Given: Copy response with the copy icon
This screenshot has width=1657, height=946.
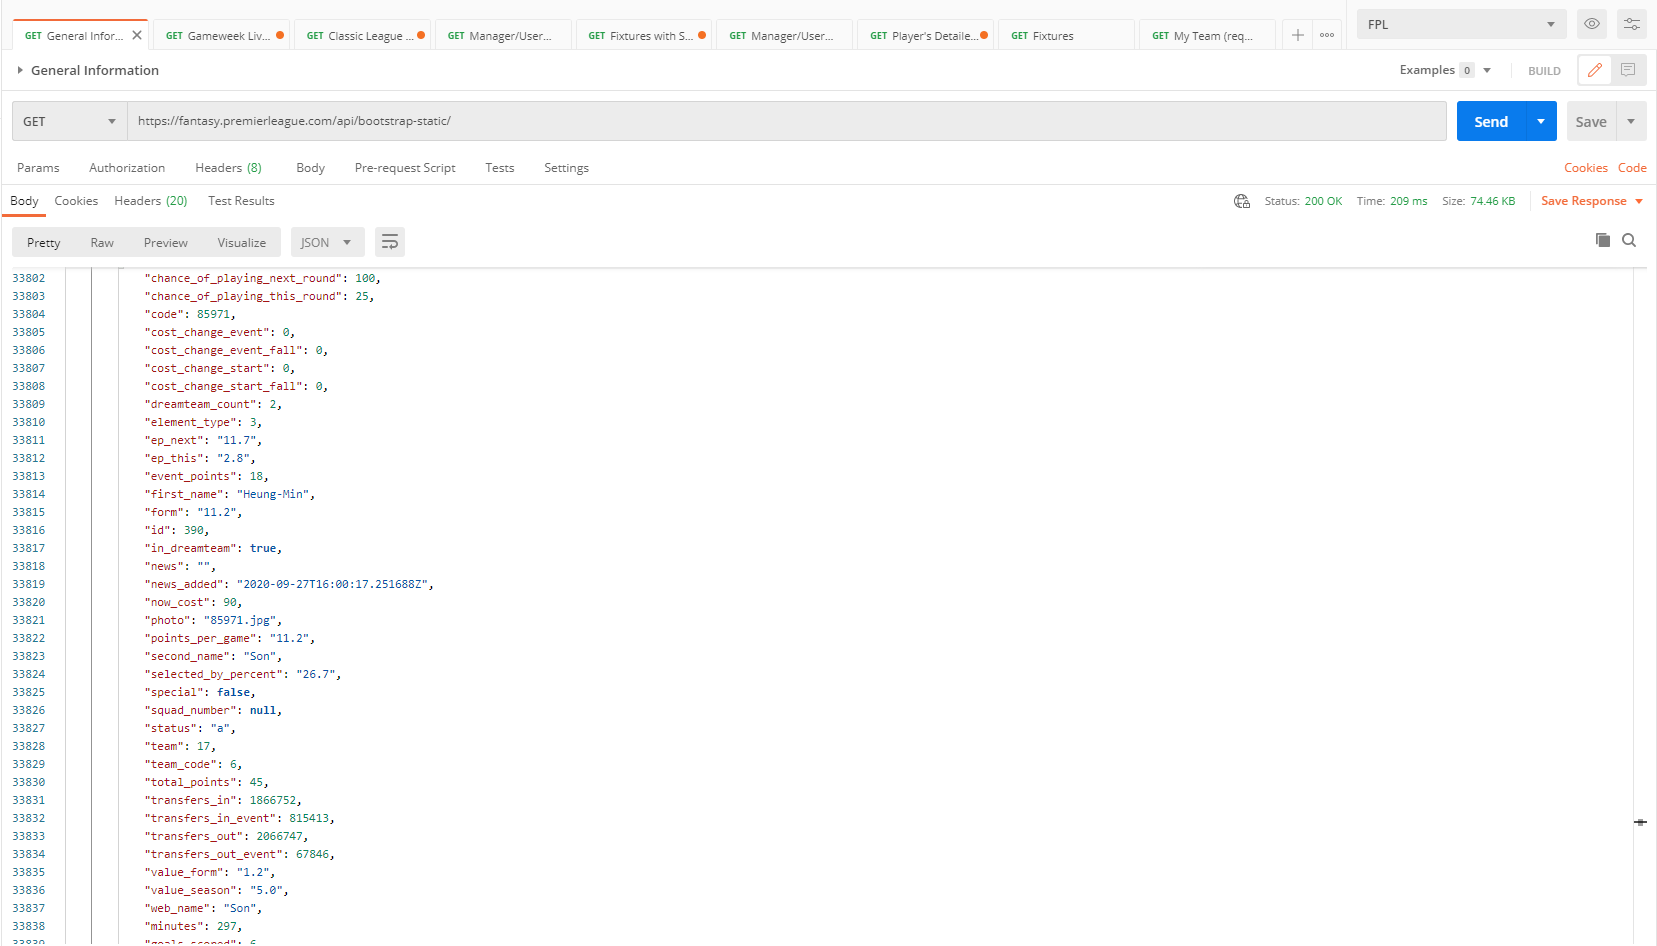Looking at the screenshot, I should tap(1603, 240).
